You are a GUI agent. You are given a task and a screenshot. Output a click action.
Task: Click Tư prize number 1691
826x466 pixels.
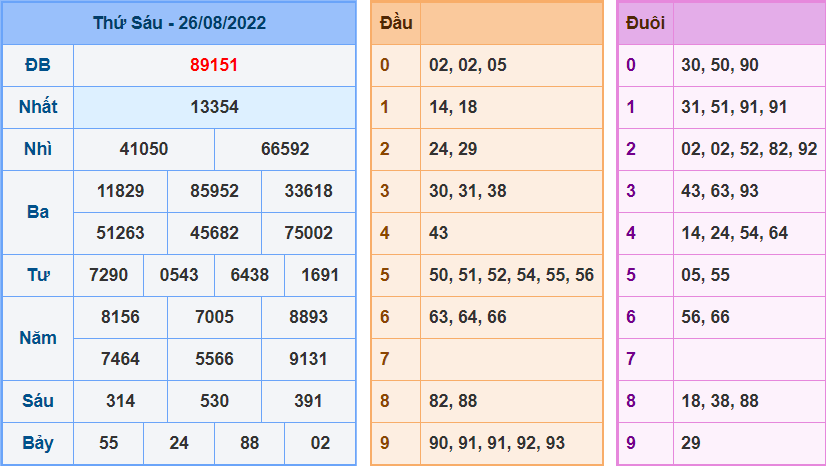click(x=320, y=275)
